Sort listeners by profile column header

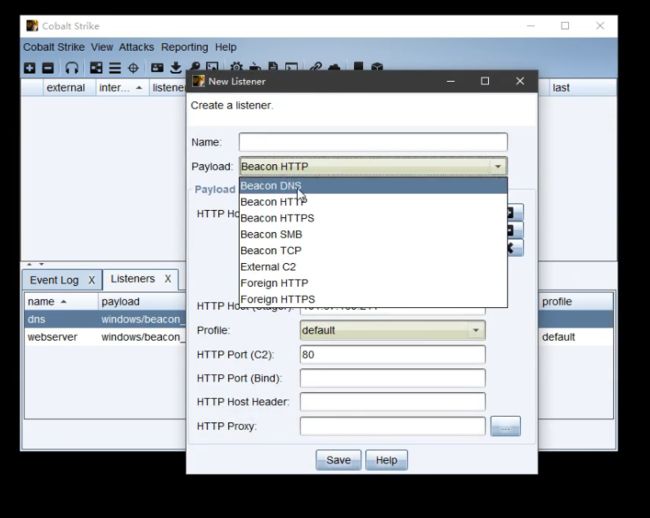[x=575, y=302]
